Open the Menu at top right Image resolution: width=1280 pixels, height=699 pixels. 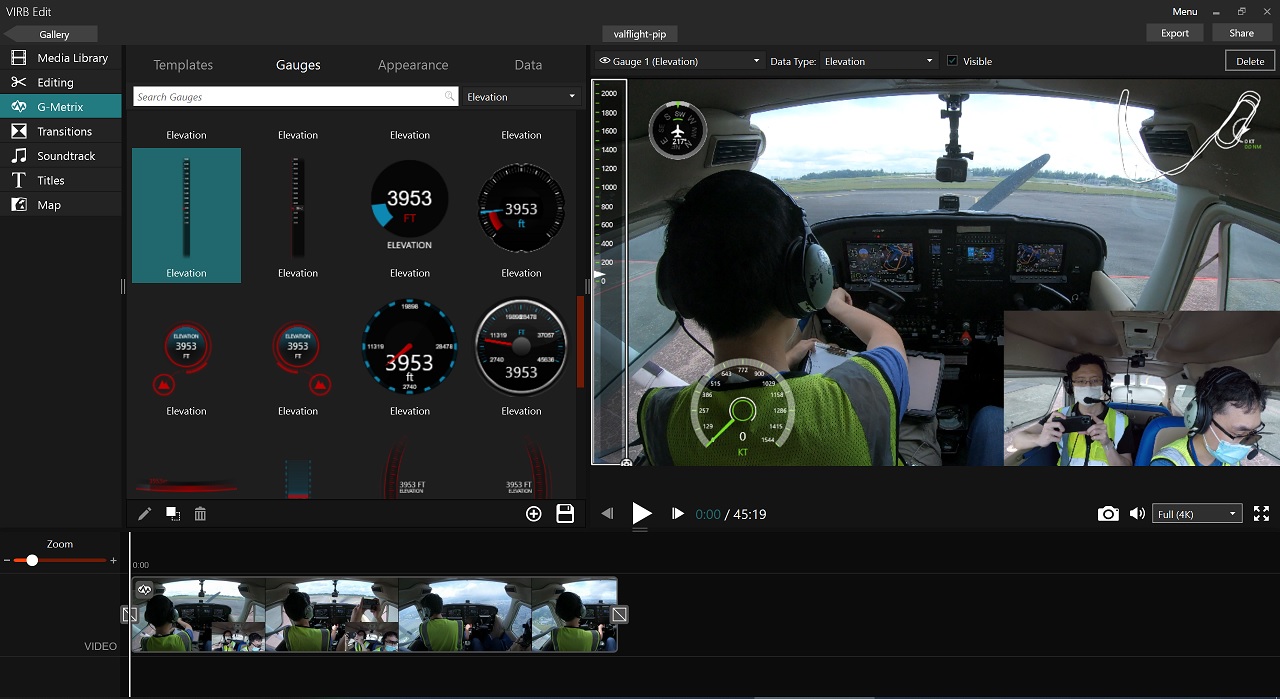[1185, 11]
